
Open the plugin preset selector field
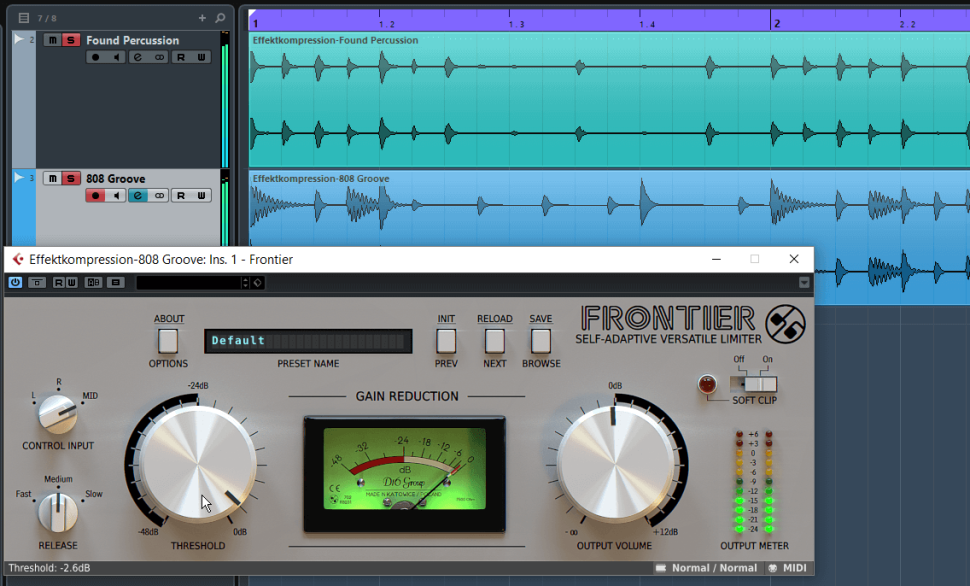[x=190, y=283]
